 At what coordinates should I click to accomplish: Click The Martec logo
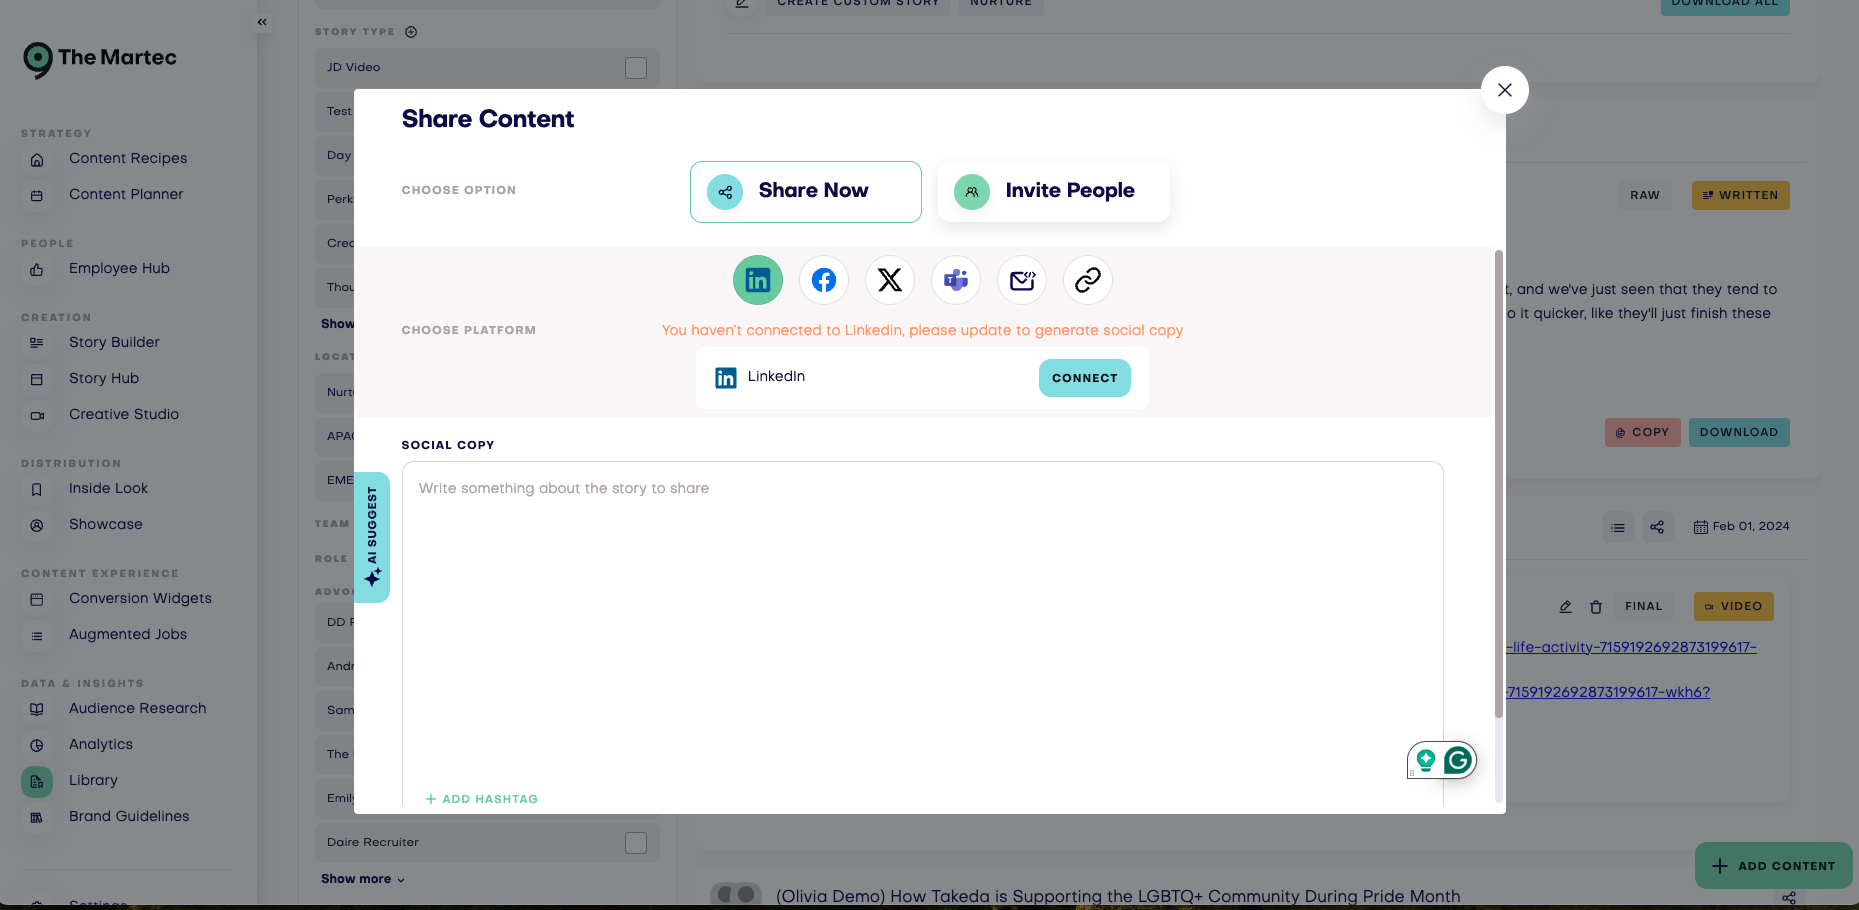click(100, 59)
